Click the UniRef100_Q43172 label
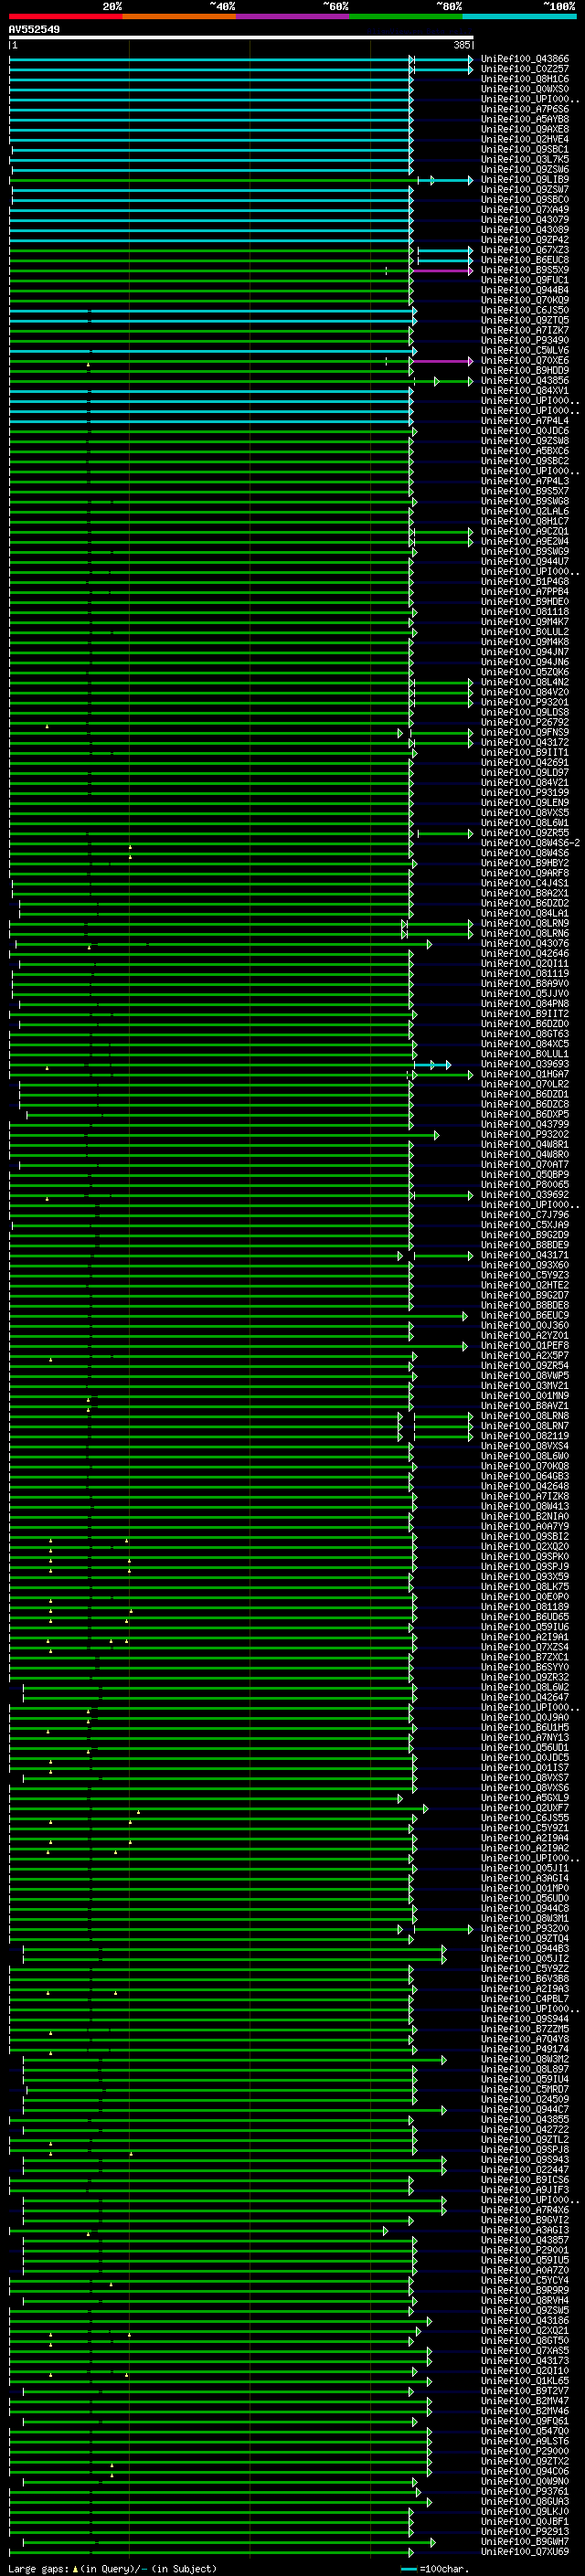This screenshot has width=585, height=2576. point(525,742)
